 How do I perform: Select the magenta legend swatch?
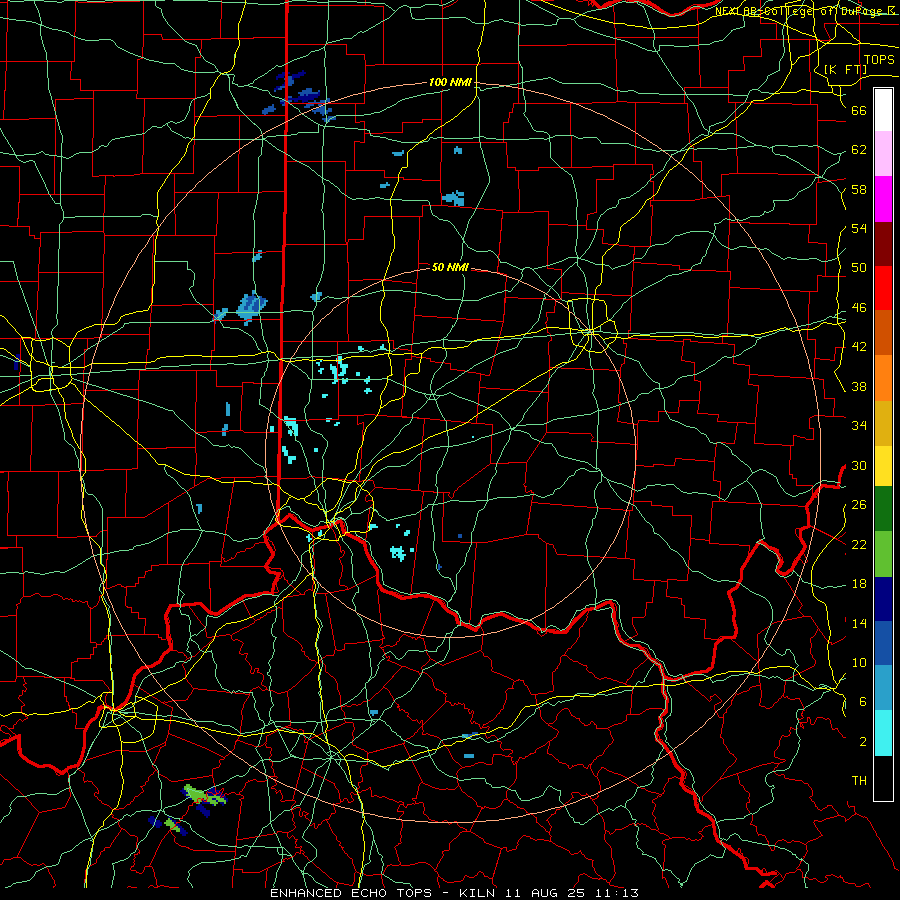(883, 199)
